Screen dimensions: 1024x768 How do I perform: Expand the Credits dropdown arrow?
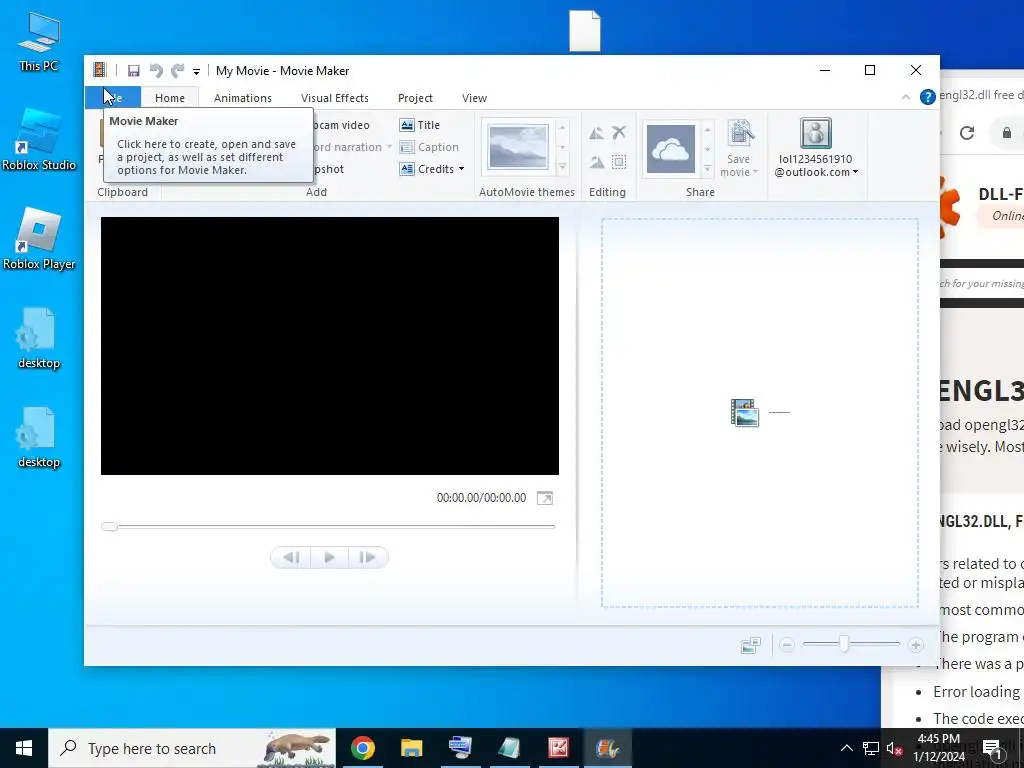click(x=462, y=169)
